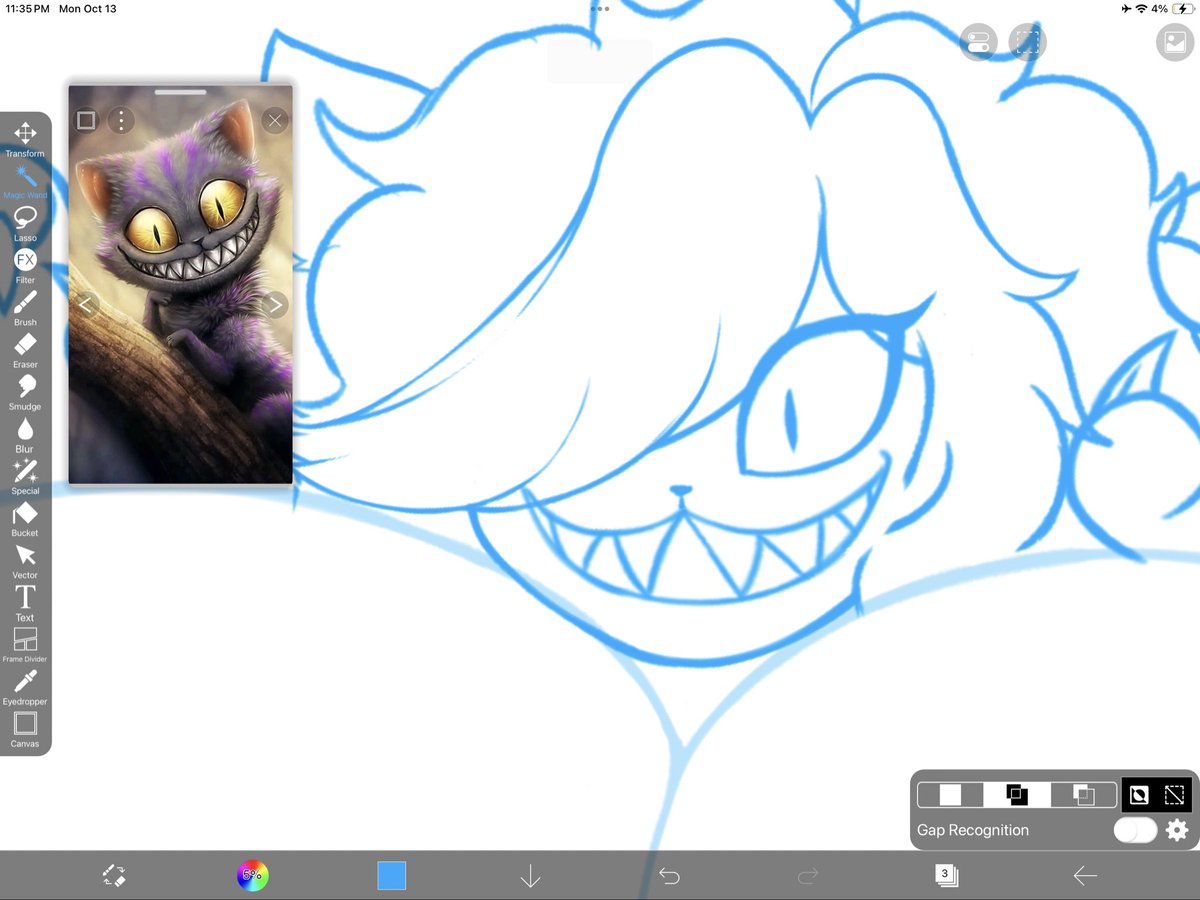Open the reference image icon at top right

[x=1175, y=42]
